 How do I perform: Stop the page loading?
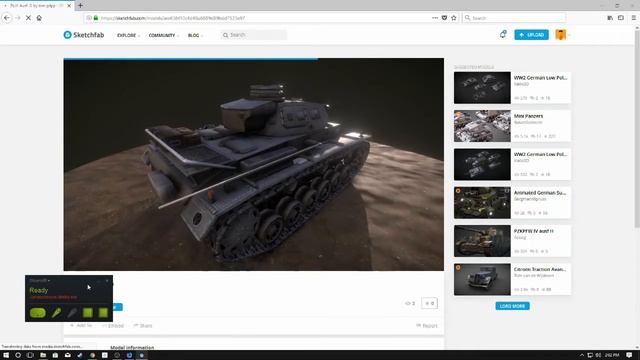click(x=28, y=18)
